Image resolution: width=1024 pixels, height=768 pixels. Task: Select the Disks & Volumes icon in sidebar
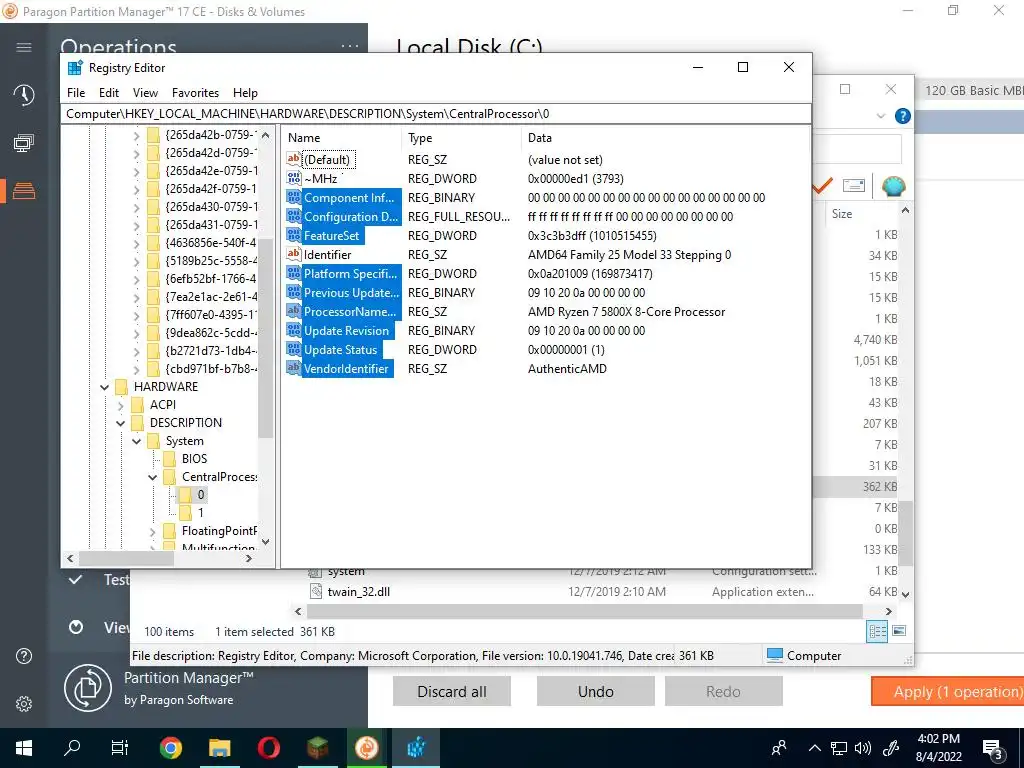[x=24, y=191]
